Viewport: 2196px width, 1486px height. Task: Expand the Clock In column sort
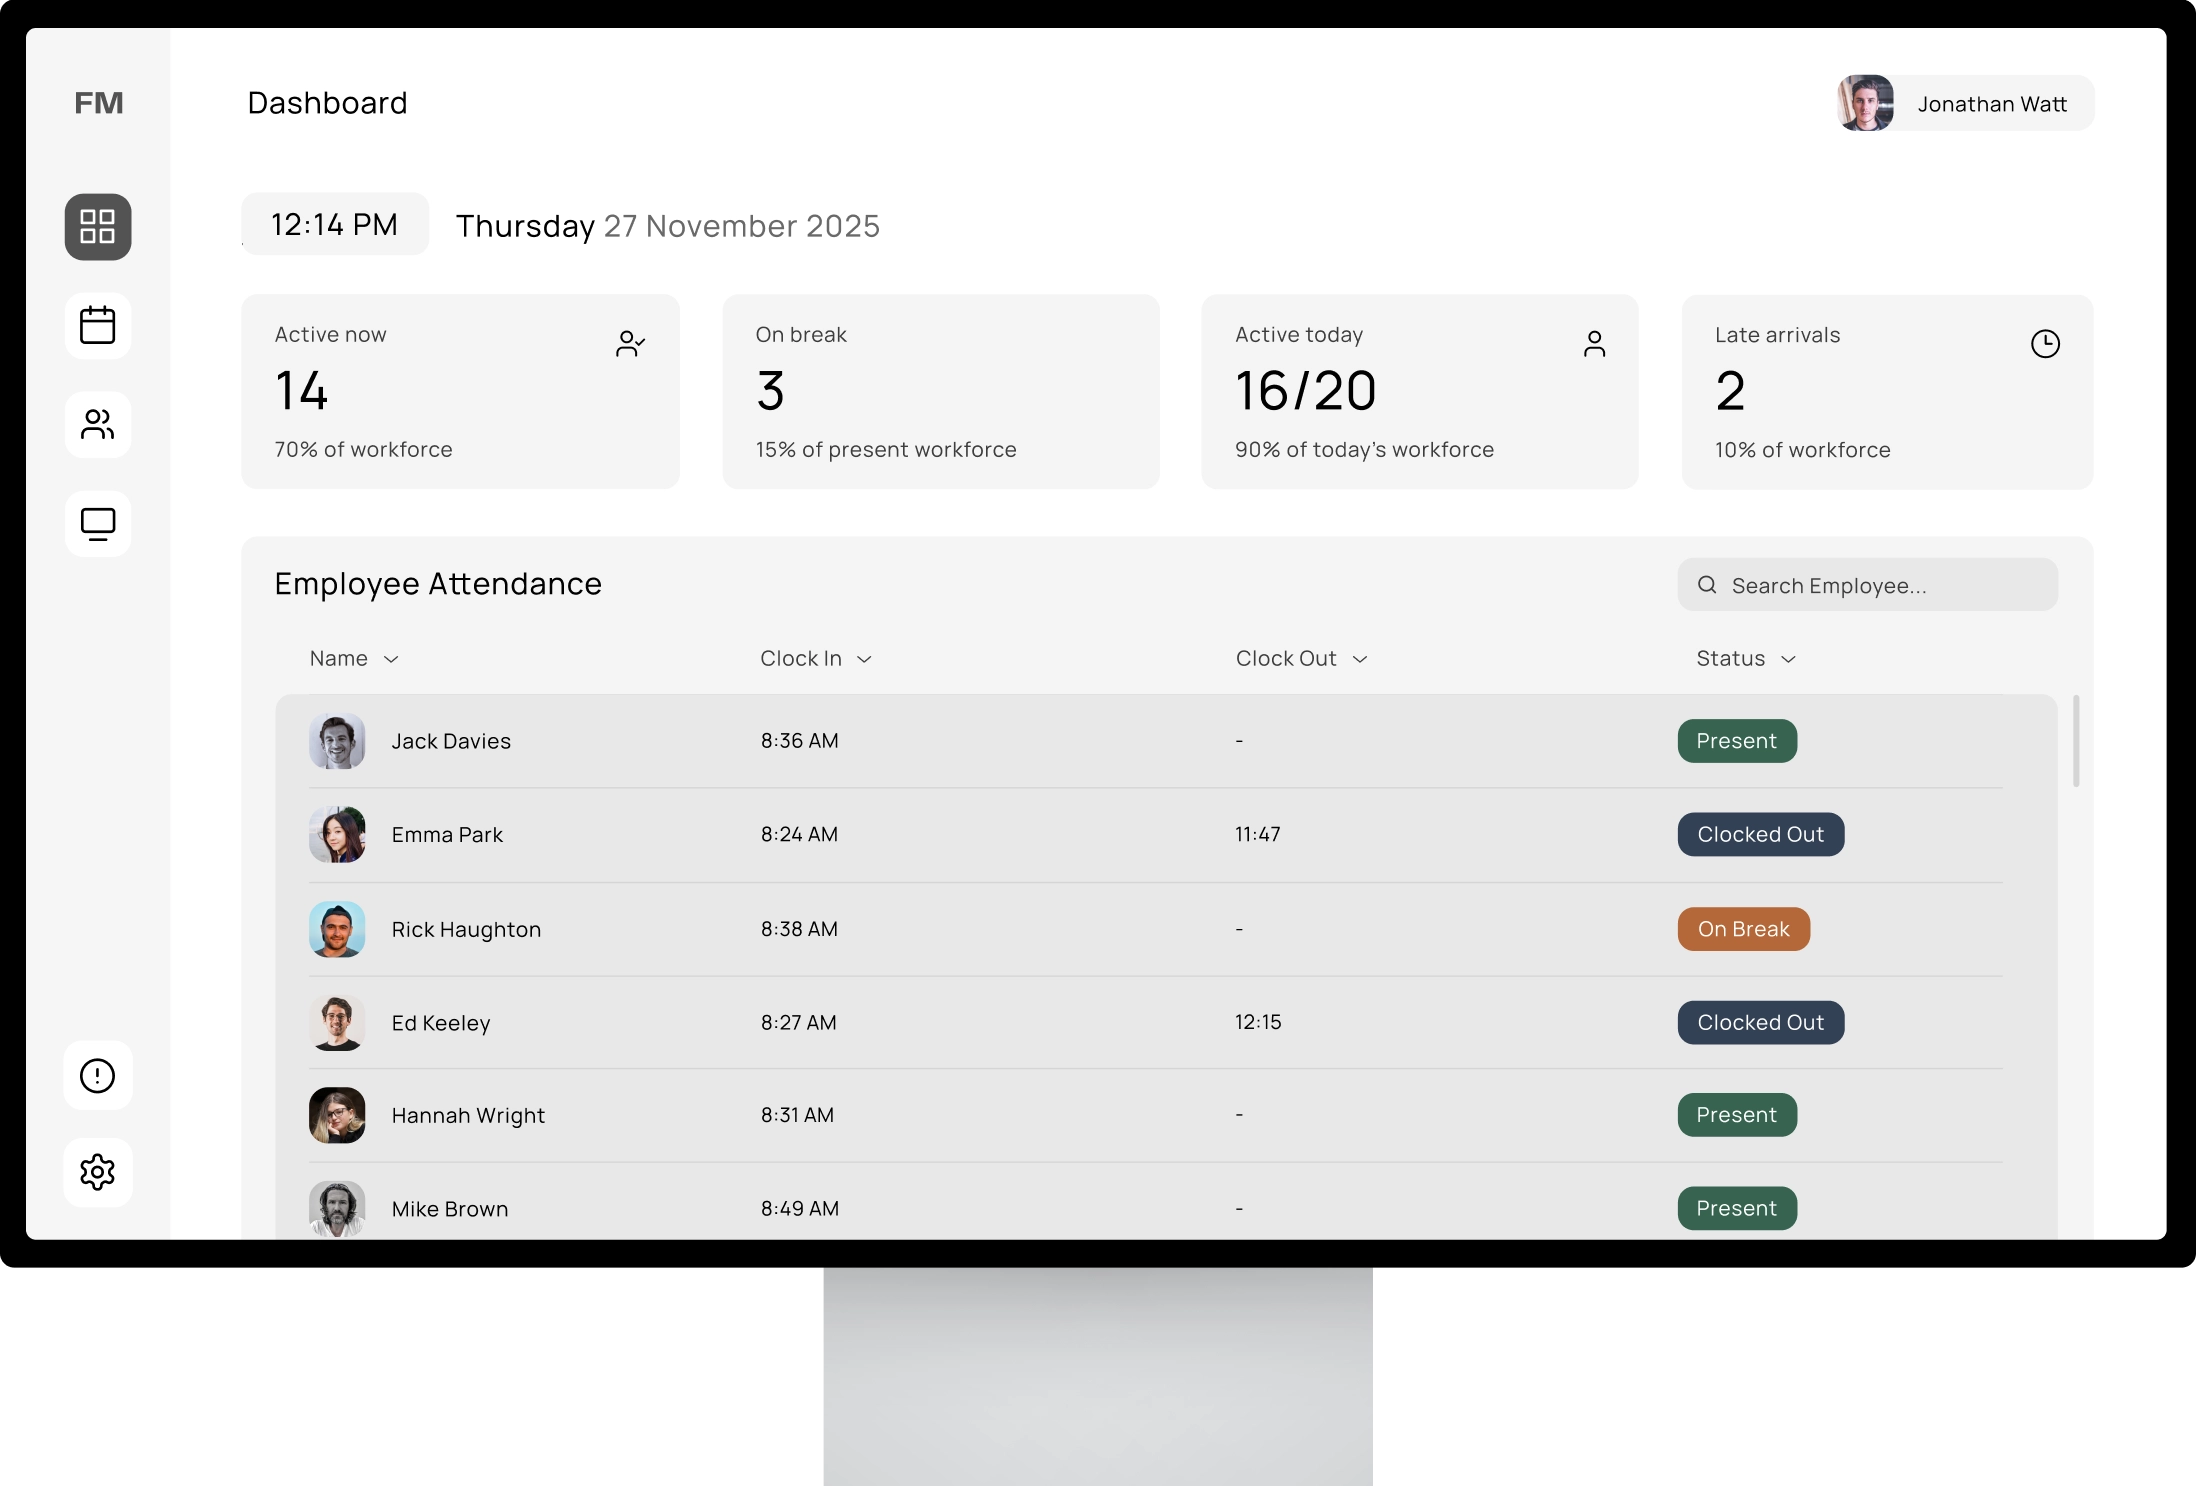click(x=865, y=659)
